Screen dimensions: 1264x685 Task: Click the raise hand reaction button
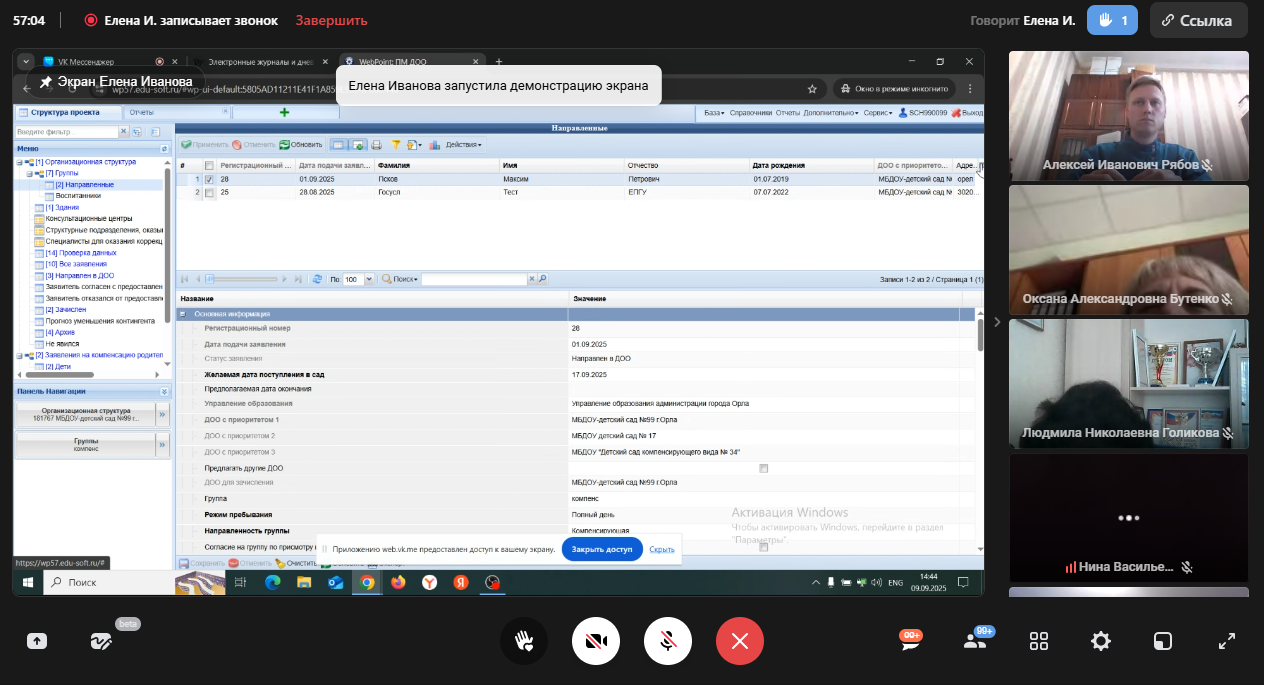(524, 641)
